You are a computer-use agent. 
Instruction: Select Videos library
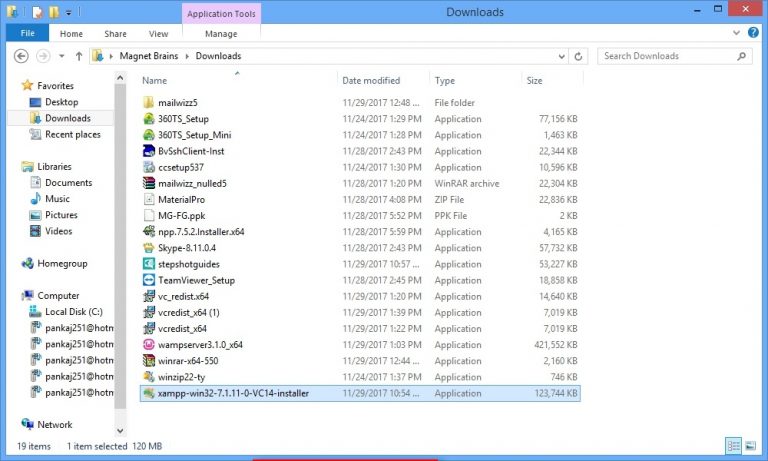coord(58,231)
